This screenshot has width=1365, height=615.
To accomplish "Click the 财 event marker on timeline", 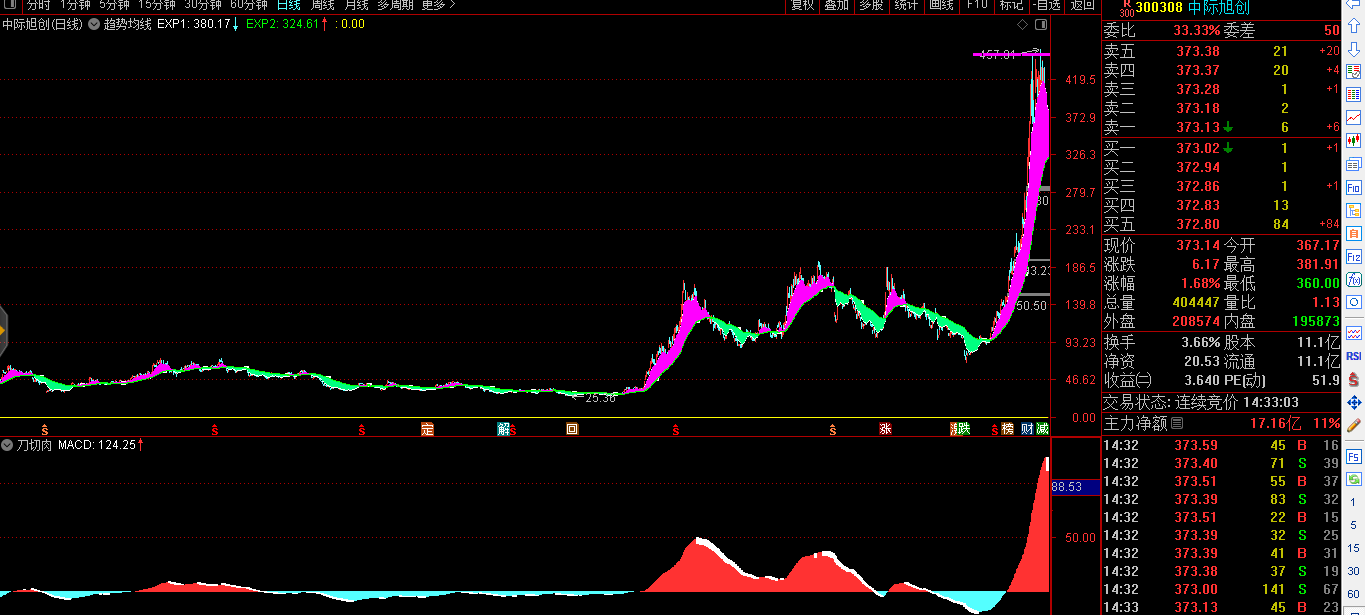I will (1027, 430).
